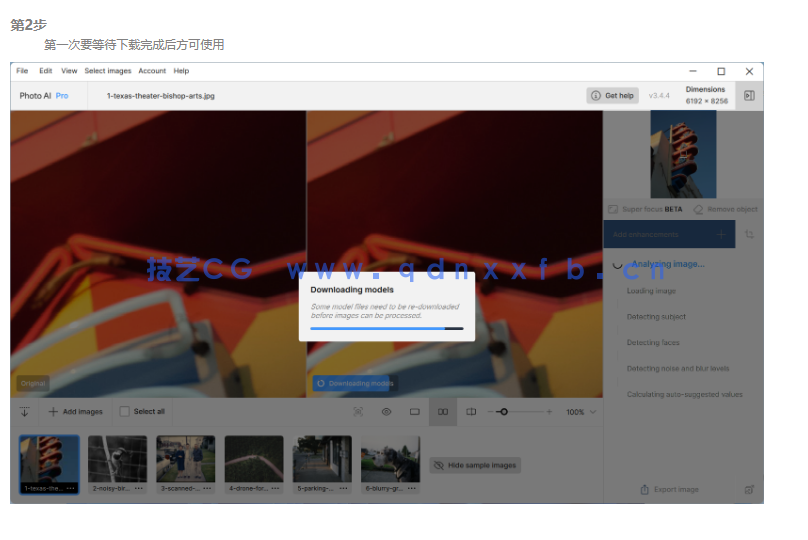Viewport: 808px width, 540px height.
Task: Open the View menu
Action: click(x=69, y=71)
